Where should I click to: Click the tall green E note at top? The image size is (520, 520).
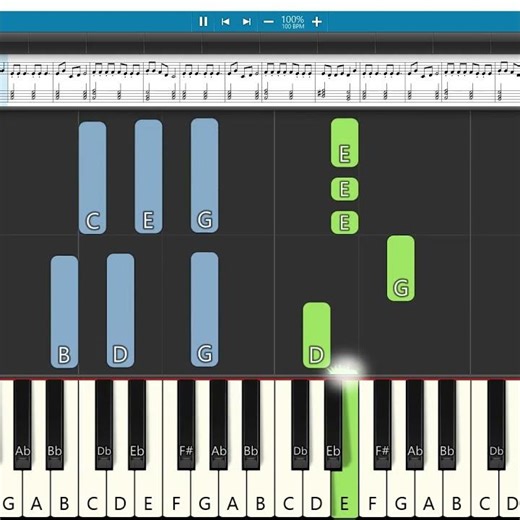(345, 143)
